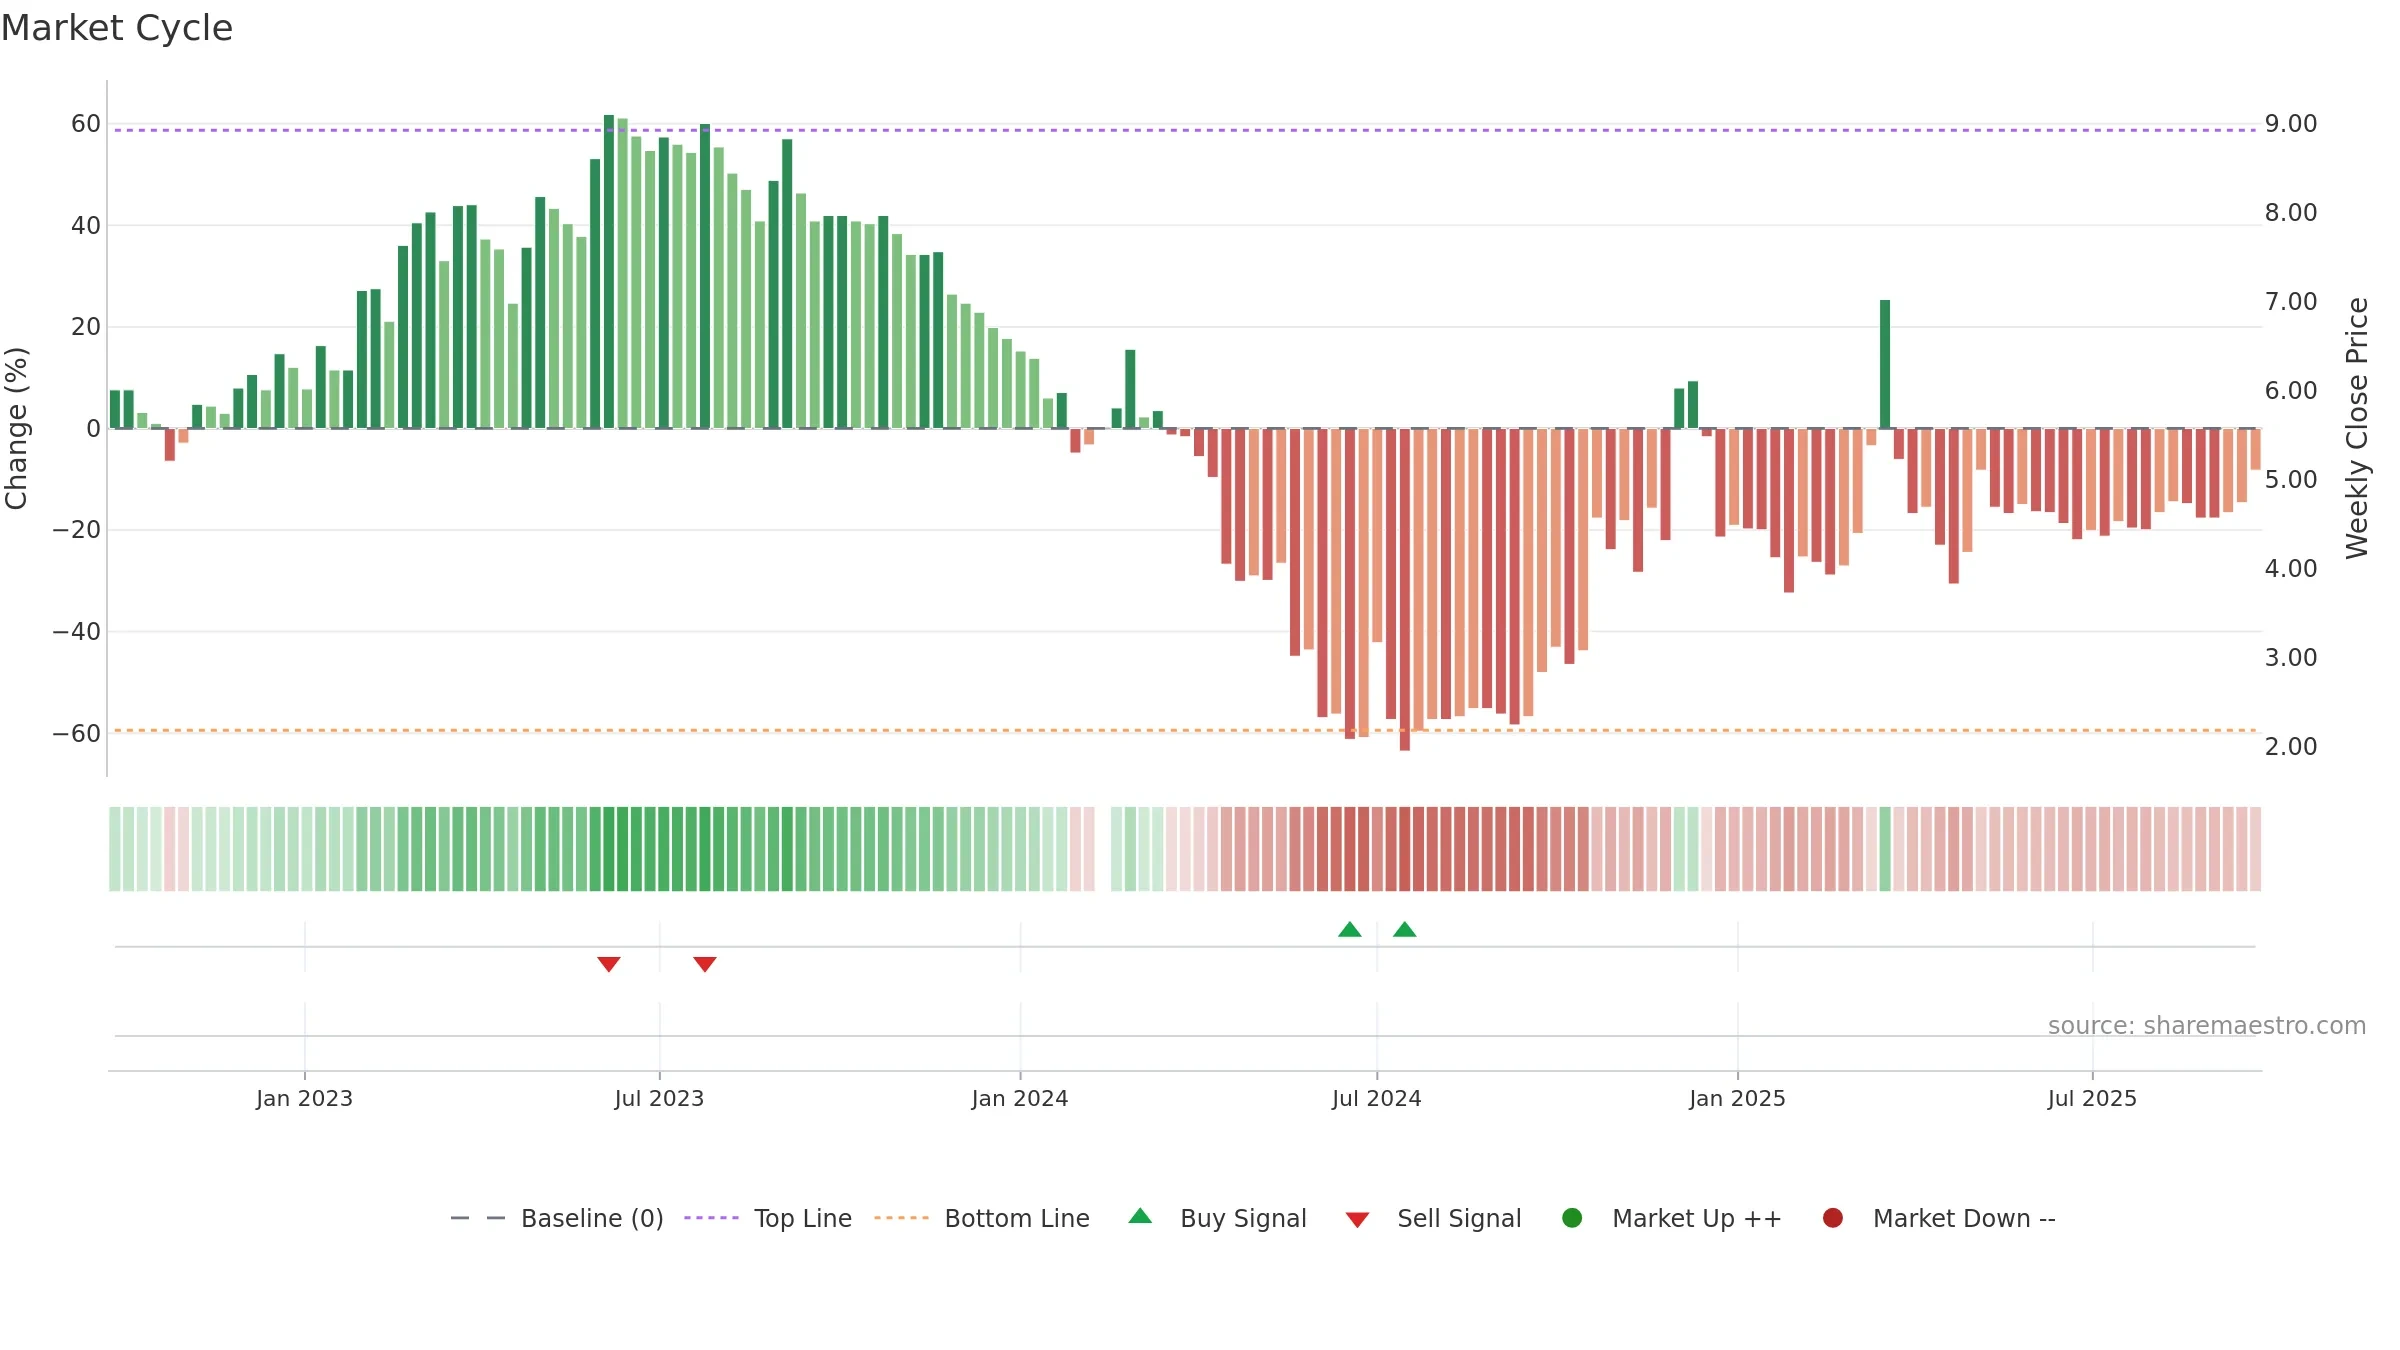Click the Sell Signal legend triangle icon
This screenshot has width=2400, height=1350.
1357,1220
